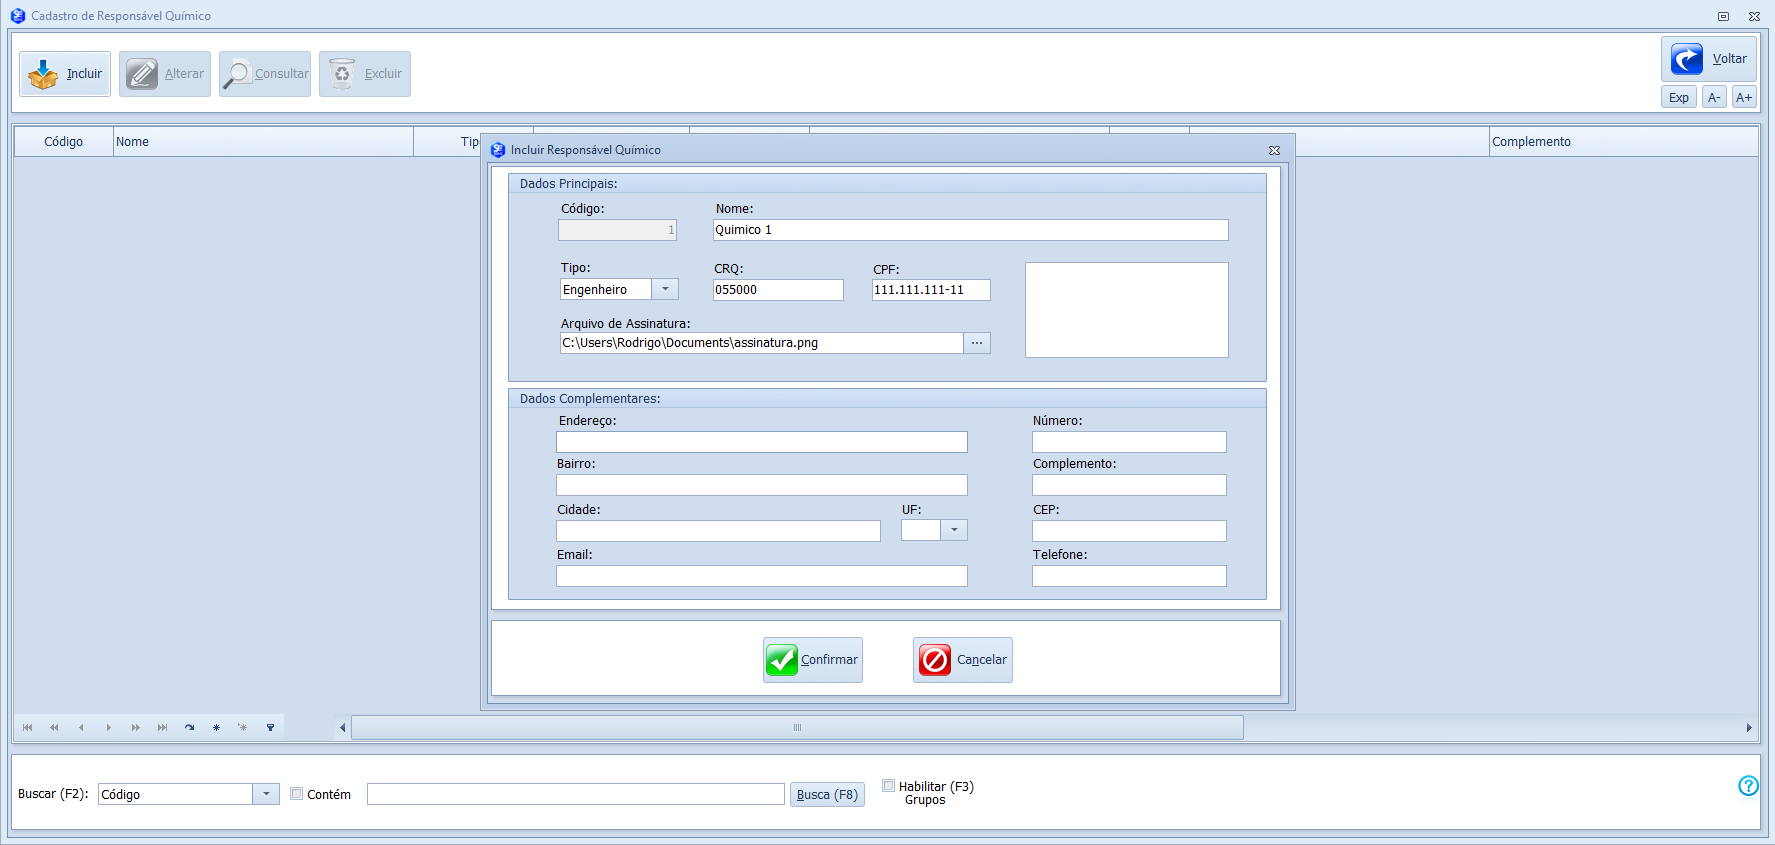1775x845 pixels.
Task: Close the Incluir Responsável Químico dialog
Action: pos(1274,150)
